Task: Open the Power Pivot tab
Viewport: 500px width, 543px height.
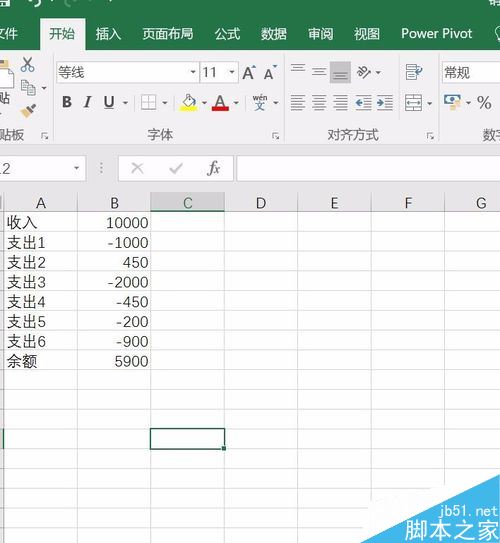Action: pyautogui.click(x=436, y=34)
